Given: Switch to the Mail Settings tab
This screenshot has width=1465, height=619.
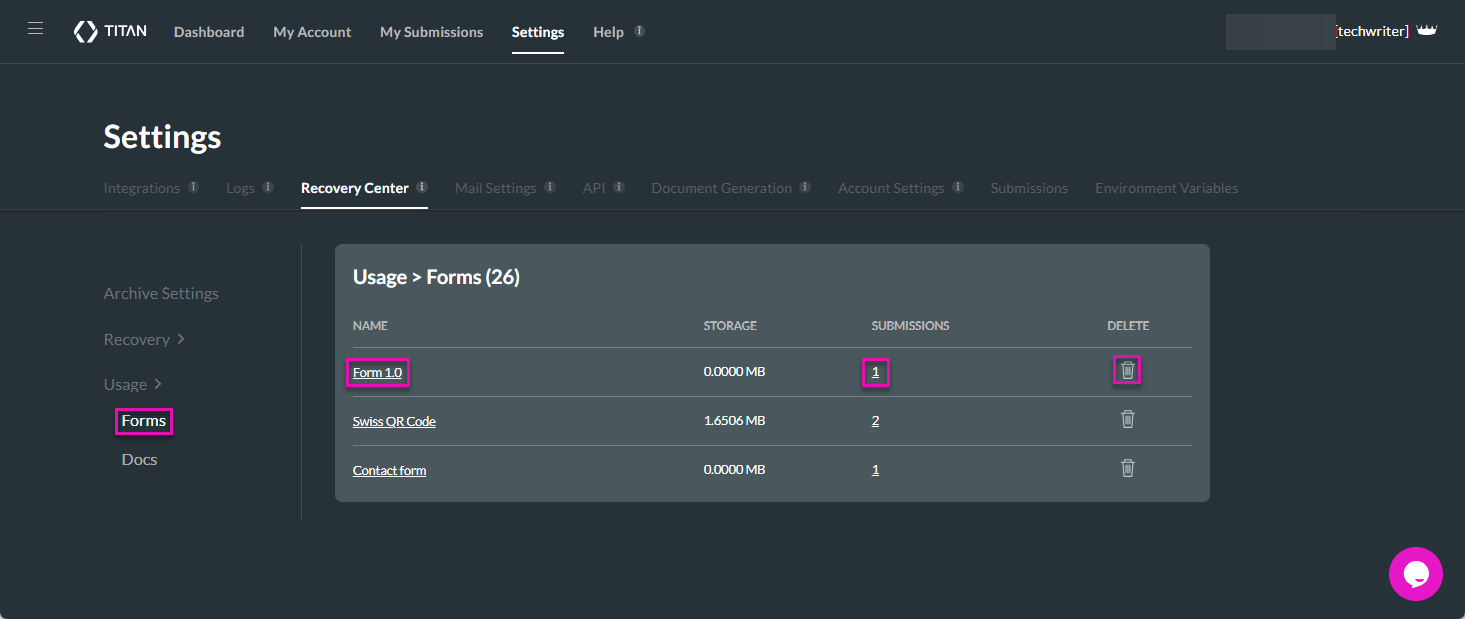Looking at the screenshot, I should pos(496,187).
